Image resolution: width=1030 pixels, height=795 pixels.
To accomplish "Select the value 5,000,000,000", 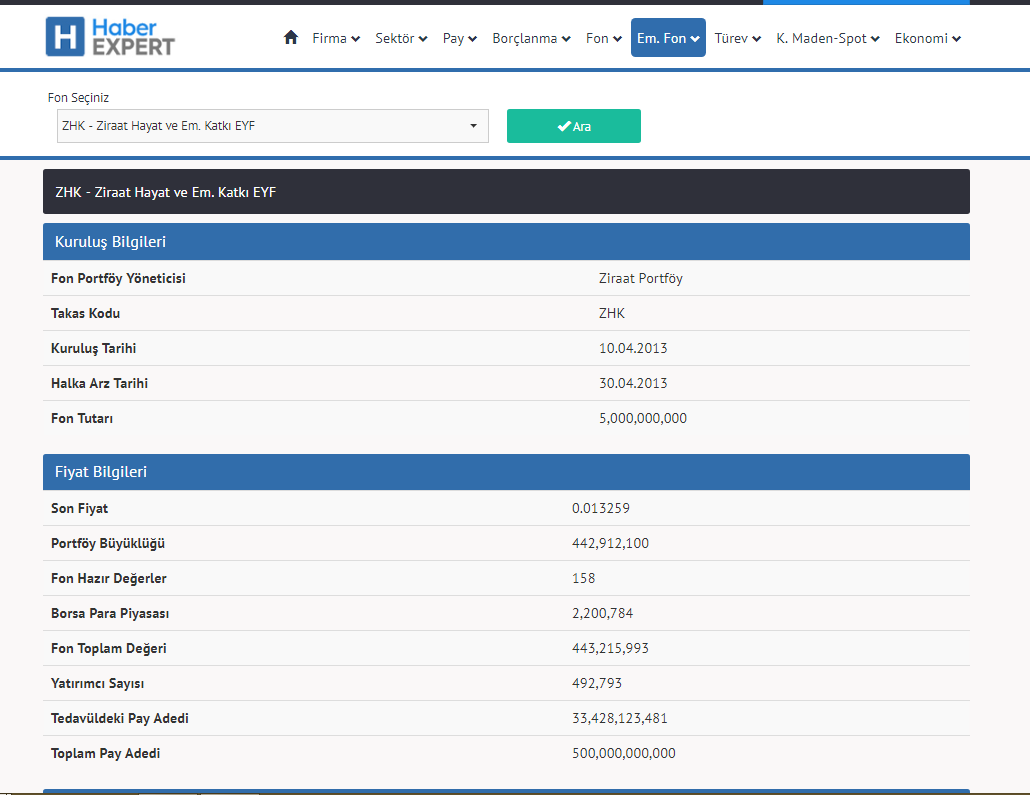I will click(642, 418).
